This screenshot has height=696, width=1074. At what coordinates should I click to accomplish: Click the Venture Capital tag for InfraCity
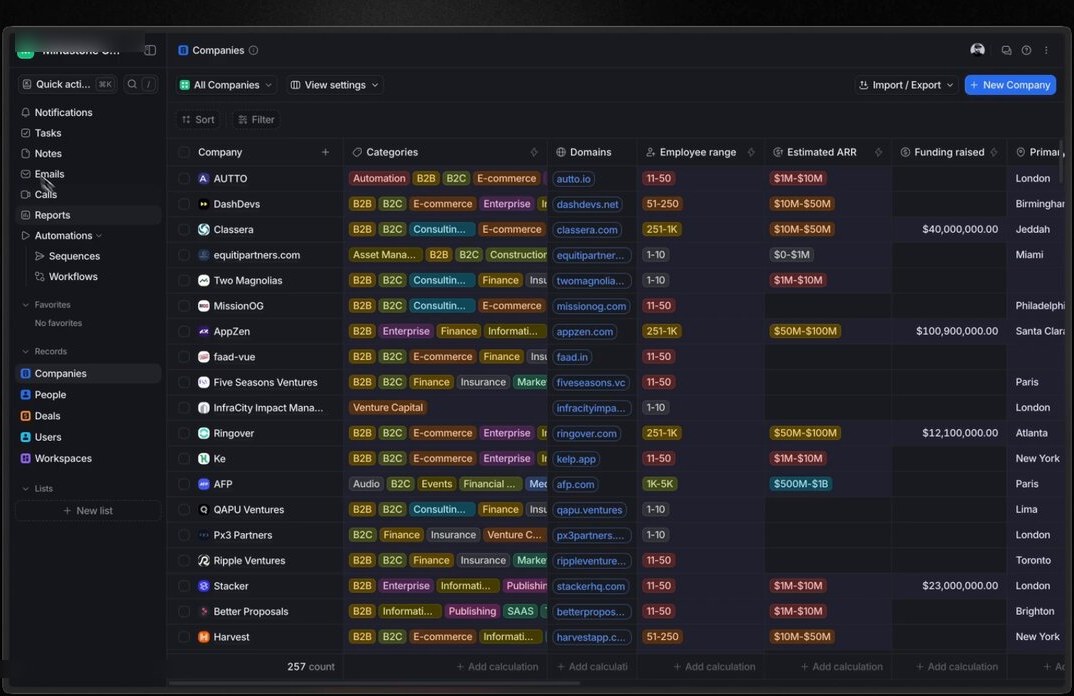[388, 408]
